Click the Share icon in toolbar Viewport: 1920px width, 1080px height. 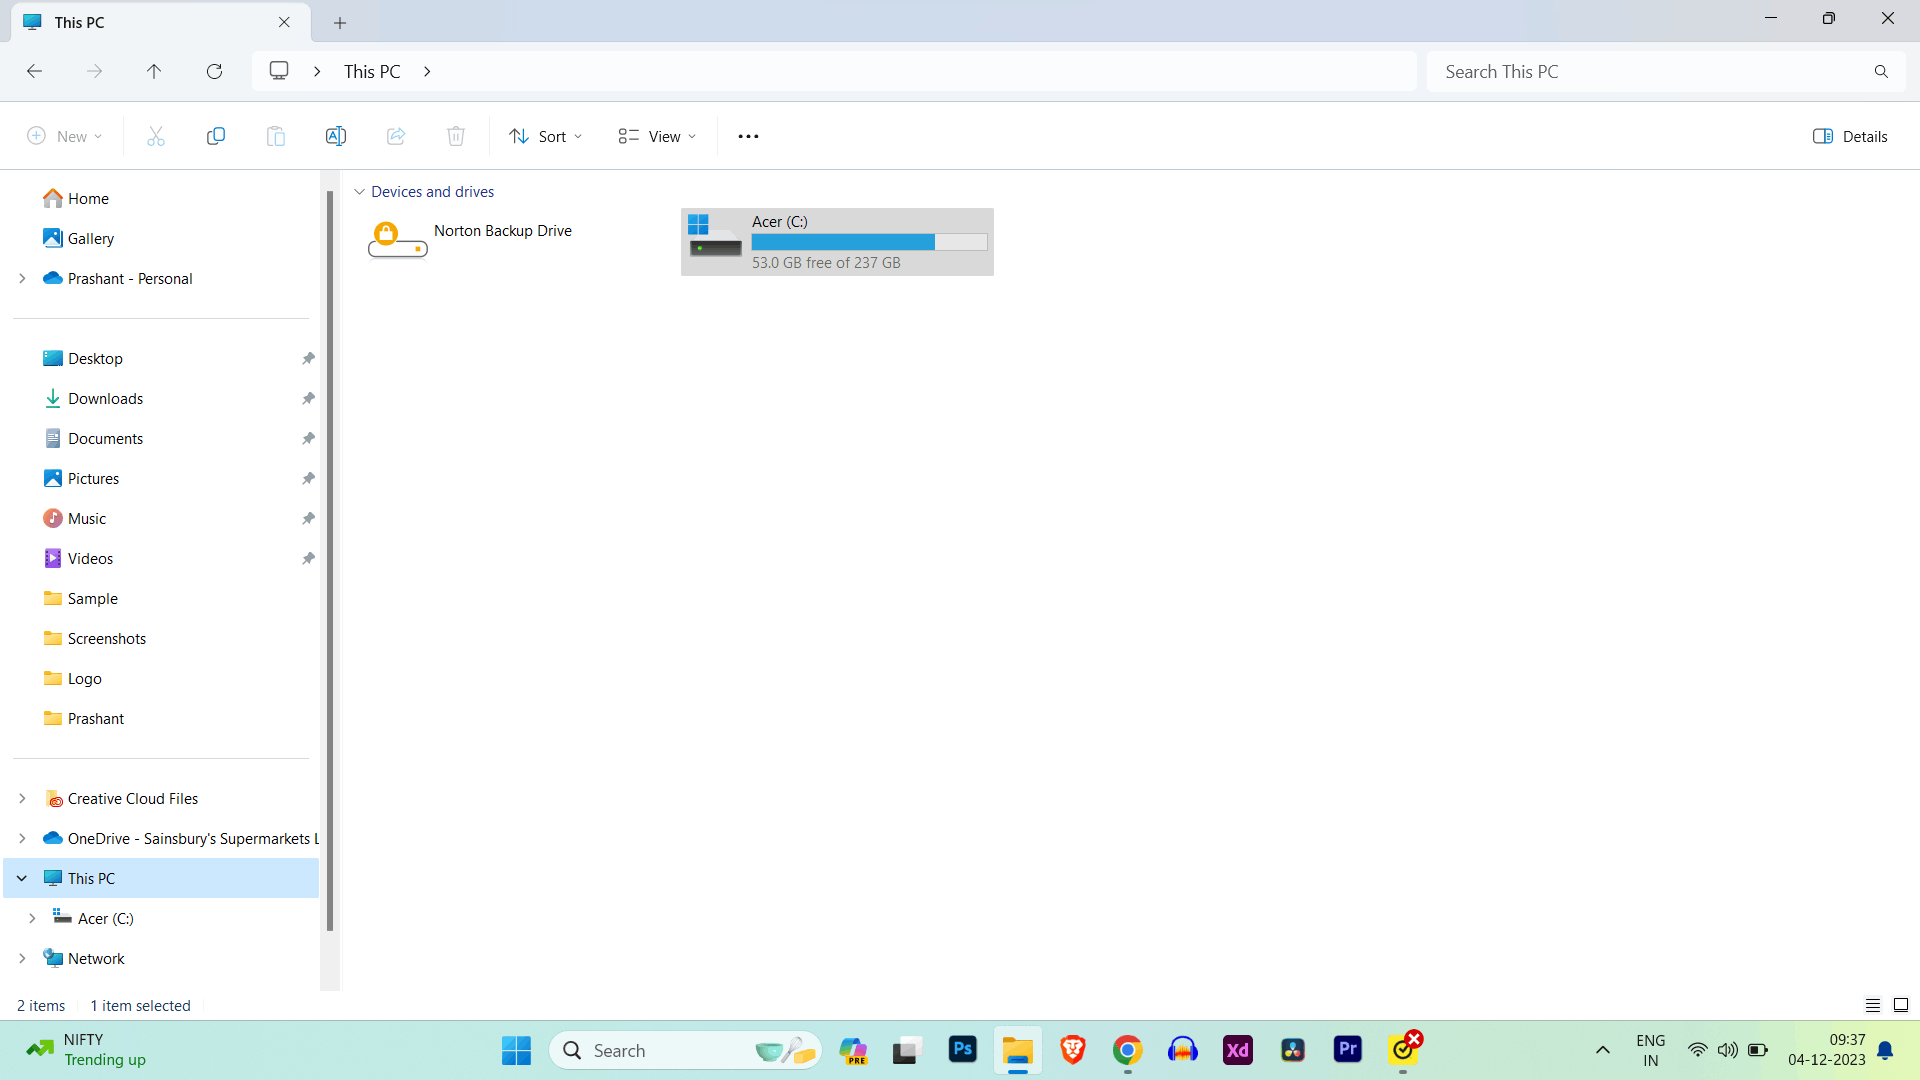point(396,136)
